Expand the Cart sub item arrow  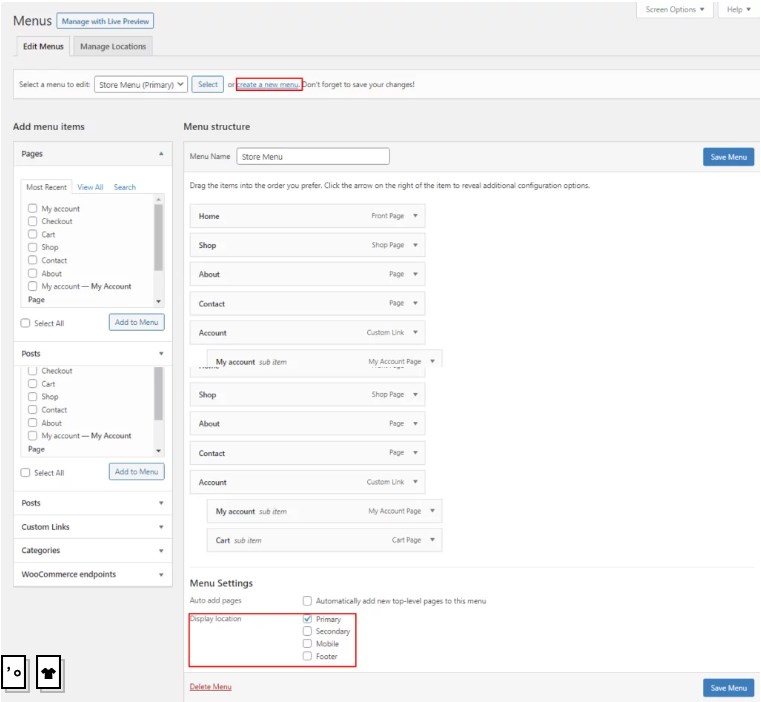(x=432, y=540)
